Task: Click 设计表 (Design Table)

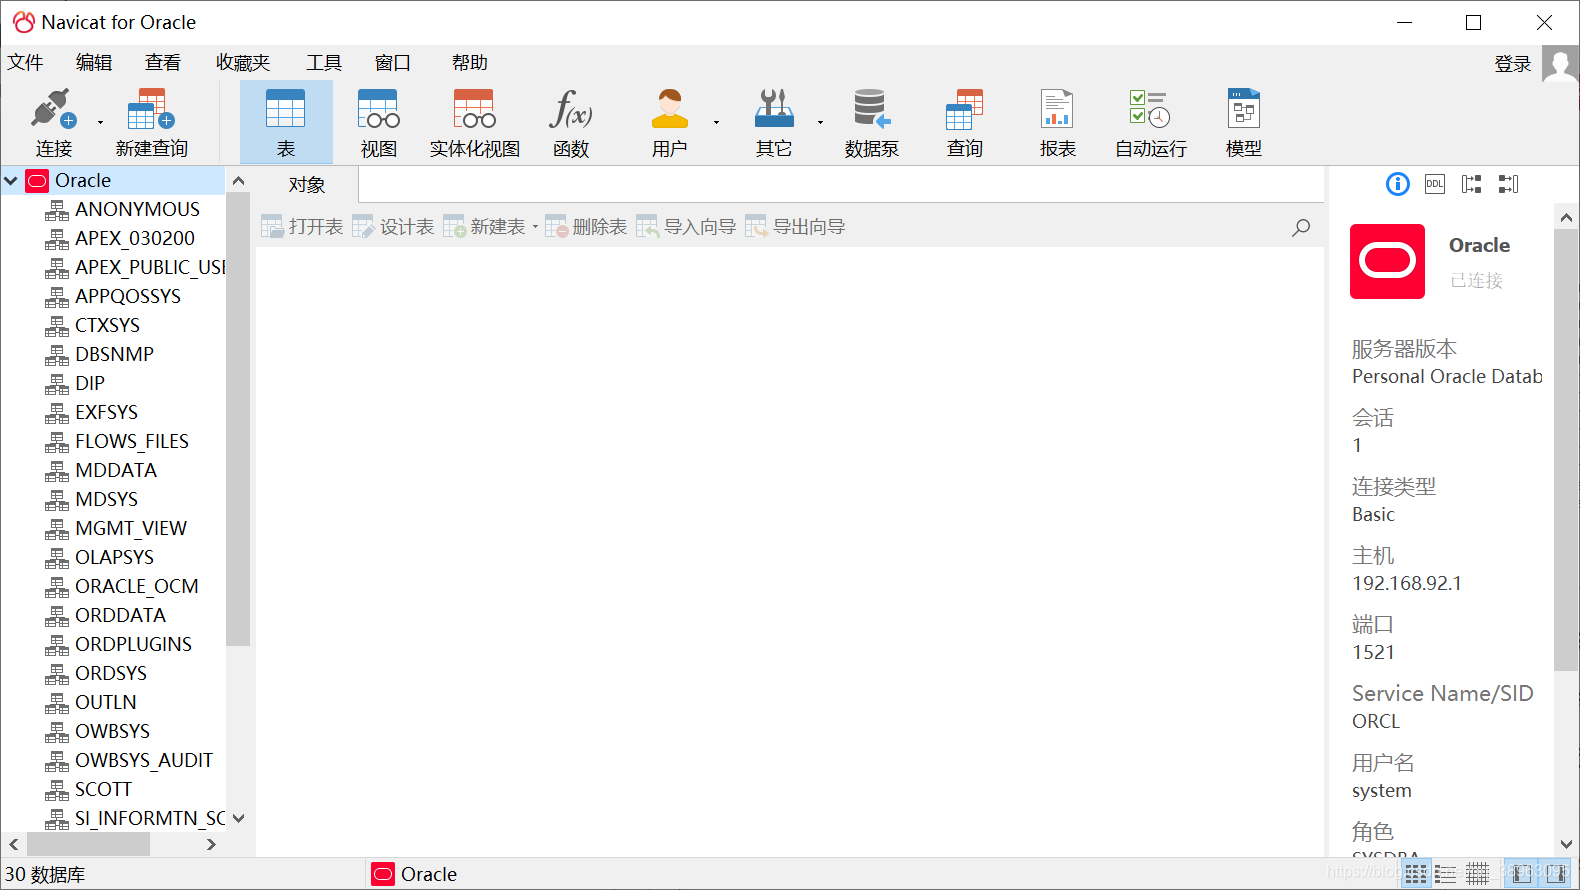Action: point(393,227)
